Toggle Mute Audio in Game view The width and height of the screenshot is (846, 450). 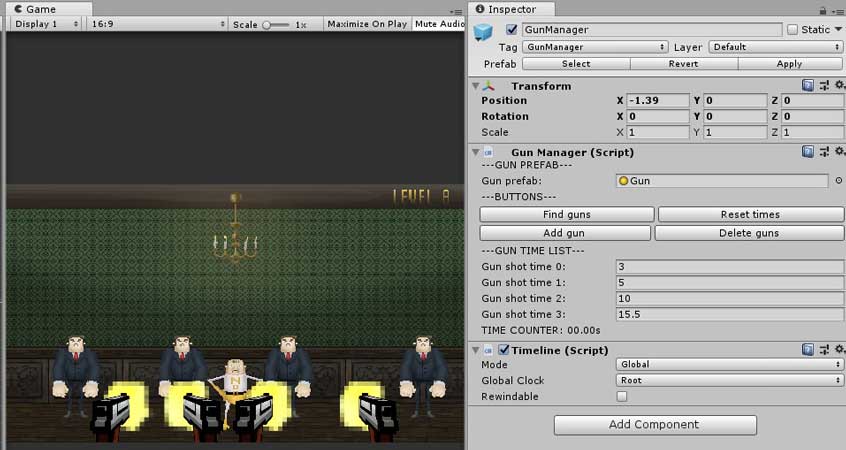pyautogui.click(x=439, y=24)
